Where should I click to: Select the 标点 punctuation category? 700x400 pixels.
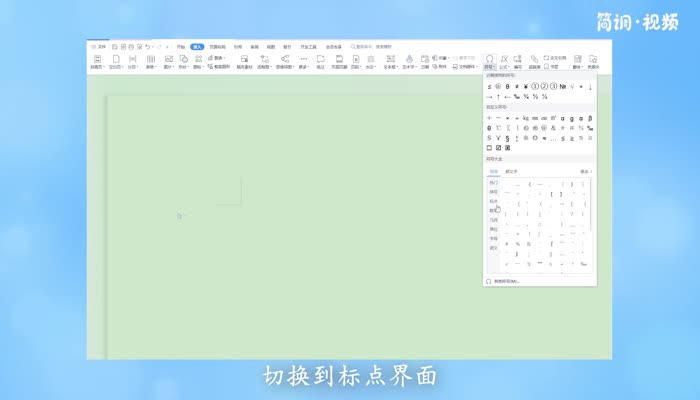(493, 201)
